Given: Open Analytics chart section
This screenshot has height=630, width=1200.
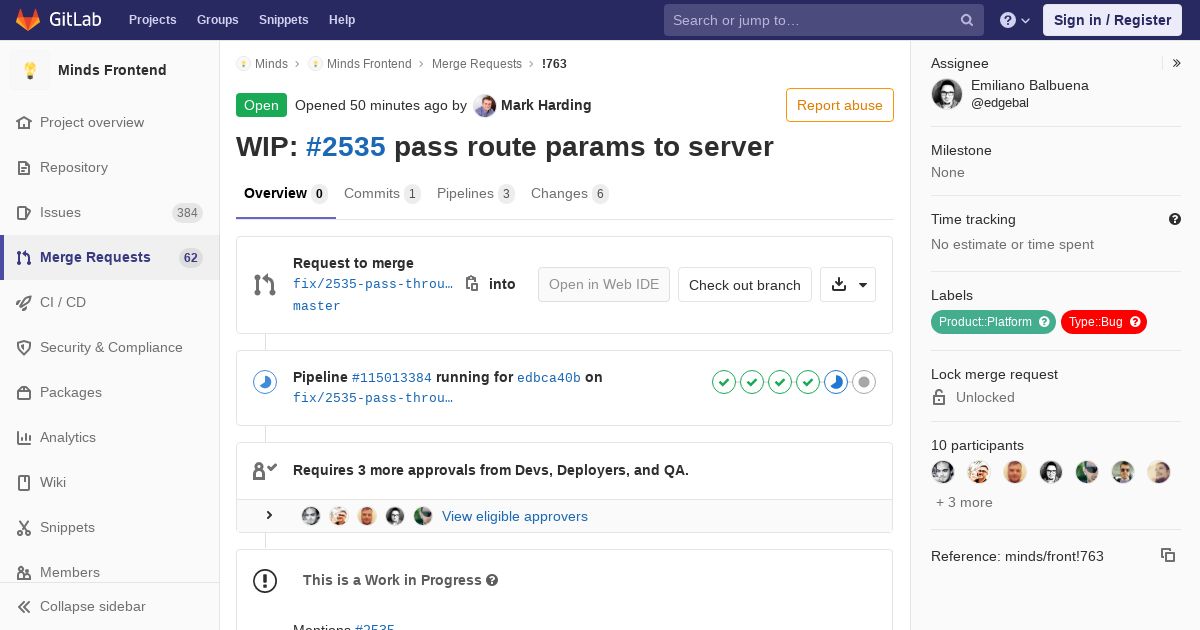Looking at the screenshot, I should pyautogui.click(x=110, y=437).
